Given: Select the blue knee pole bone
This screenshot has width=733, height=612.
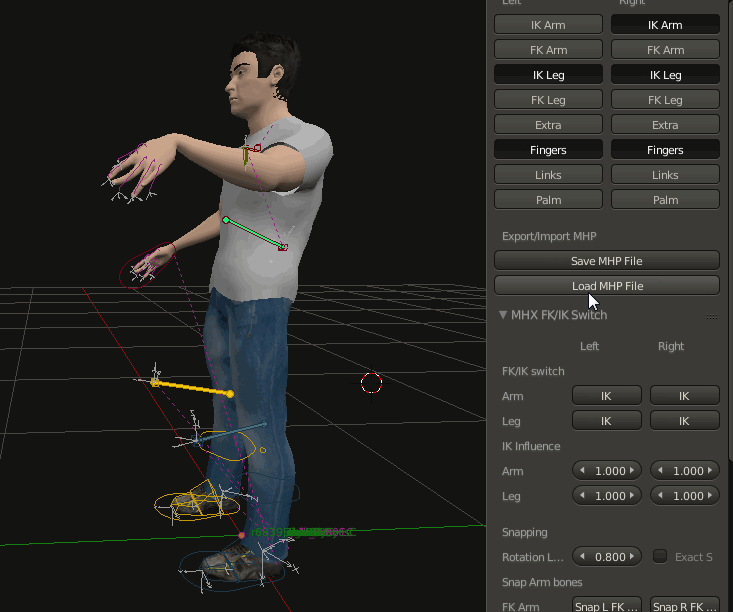Looking at the screenshot, I should (230, 432).
